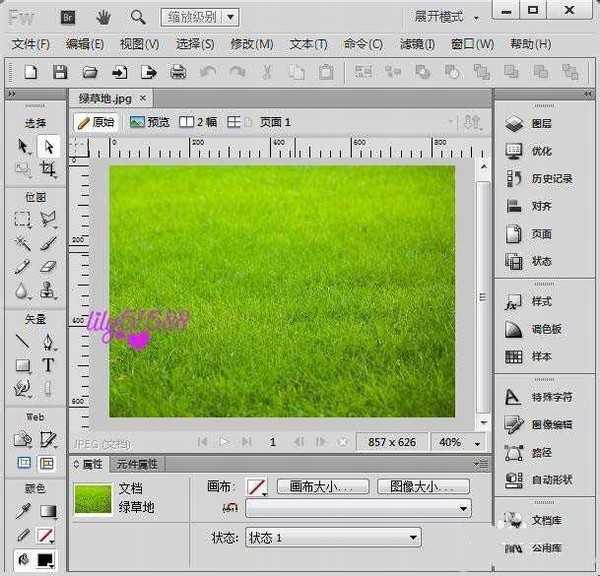Open the 40% magnification dropdown
Image resolution: width=600 pixels, height=576 pixels.
pos(460,441)
